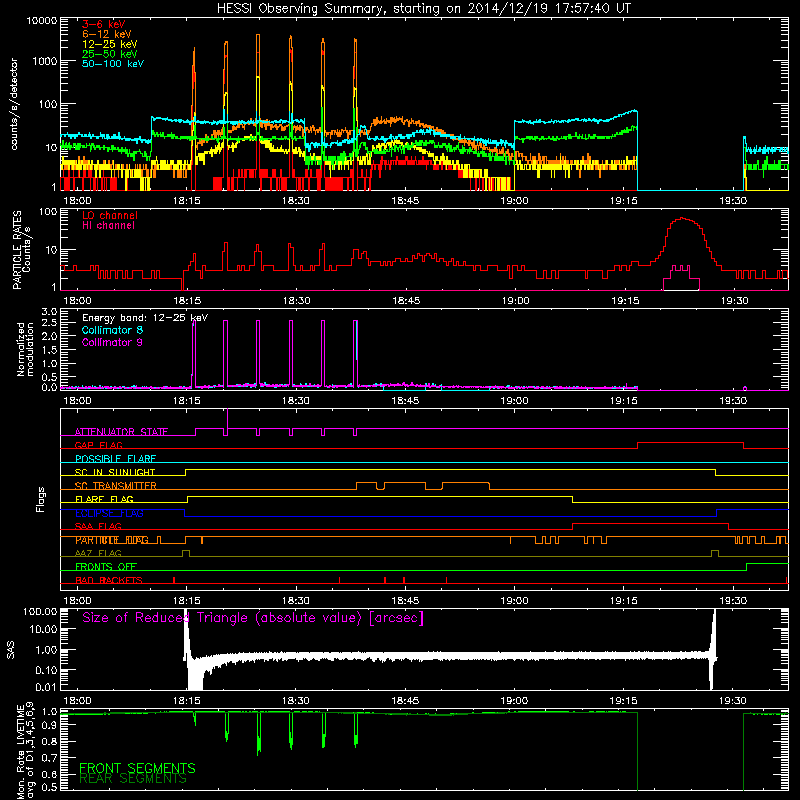800x800 pixels.
Task: Click the 'REAR SEGMENTS' legend label
Action: click(133, 779)
